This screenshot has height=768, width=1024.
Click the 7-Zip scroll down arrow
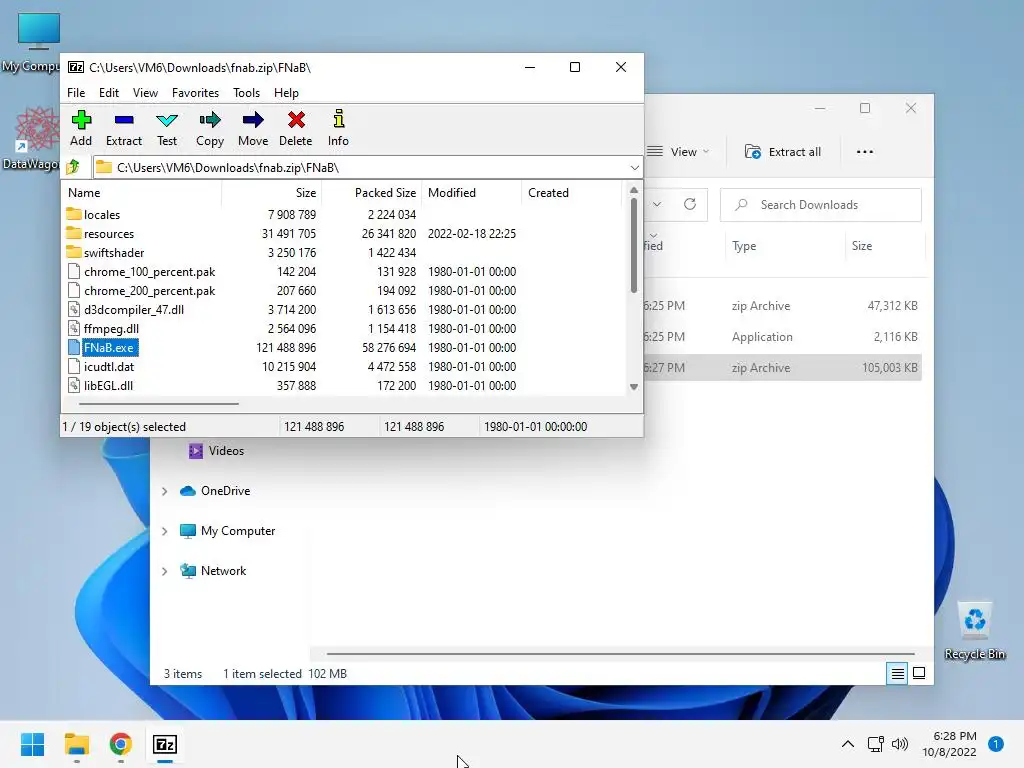point(633,387)
